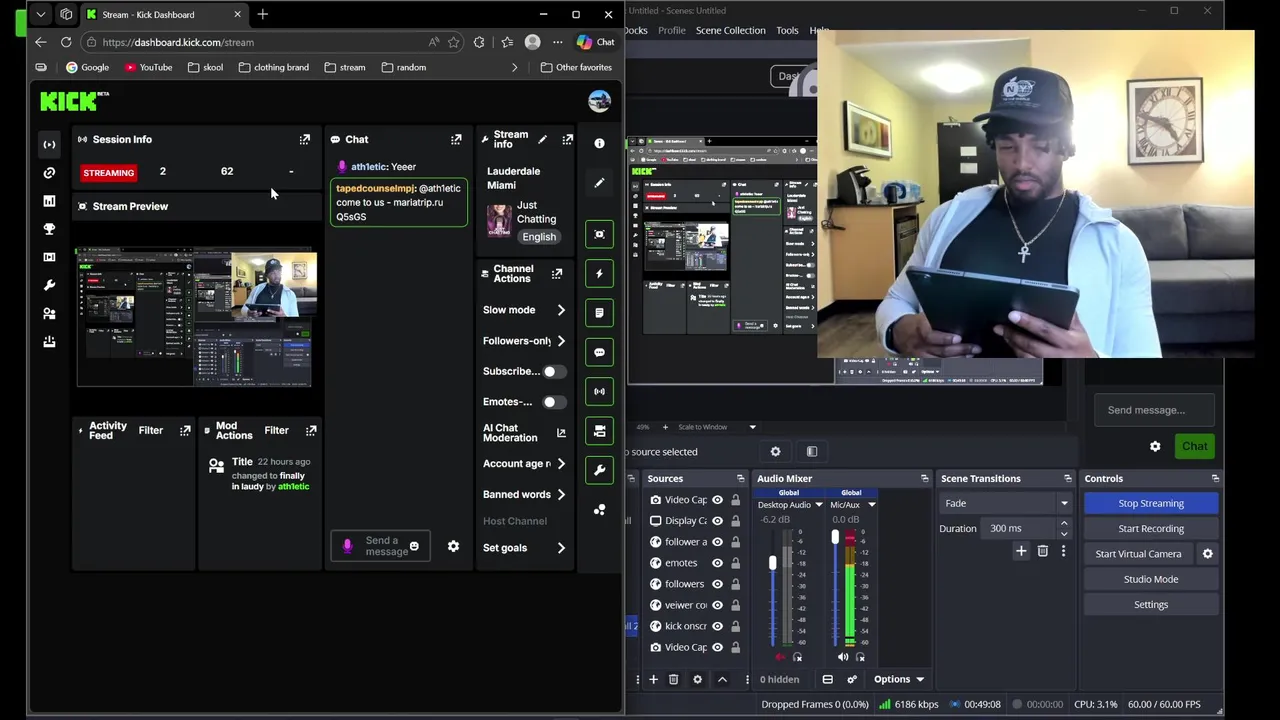
Task: Pop out the Session Info panel
Action: click(x=305, y=139)
